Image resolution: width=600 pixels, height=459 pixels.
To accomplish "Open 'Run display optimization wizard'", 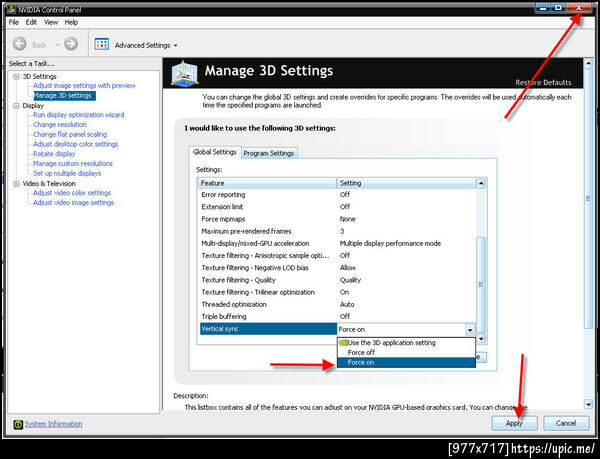I will coord(78,115).
